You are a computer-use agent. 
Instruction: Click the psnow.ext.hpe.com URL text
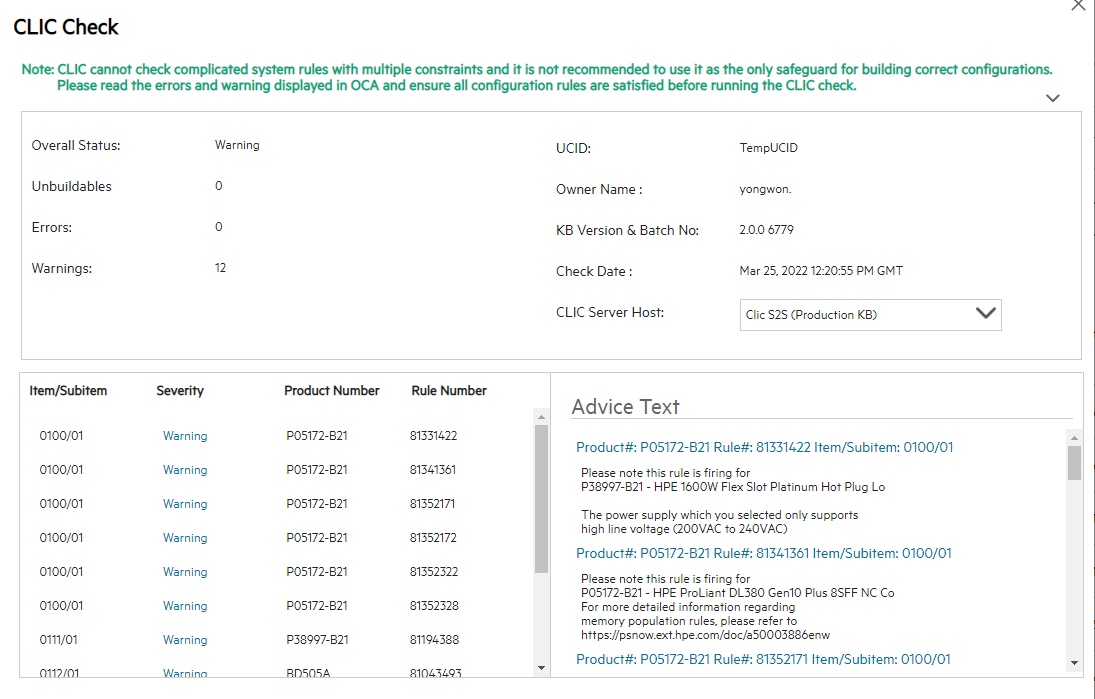tap(705, 635)
